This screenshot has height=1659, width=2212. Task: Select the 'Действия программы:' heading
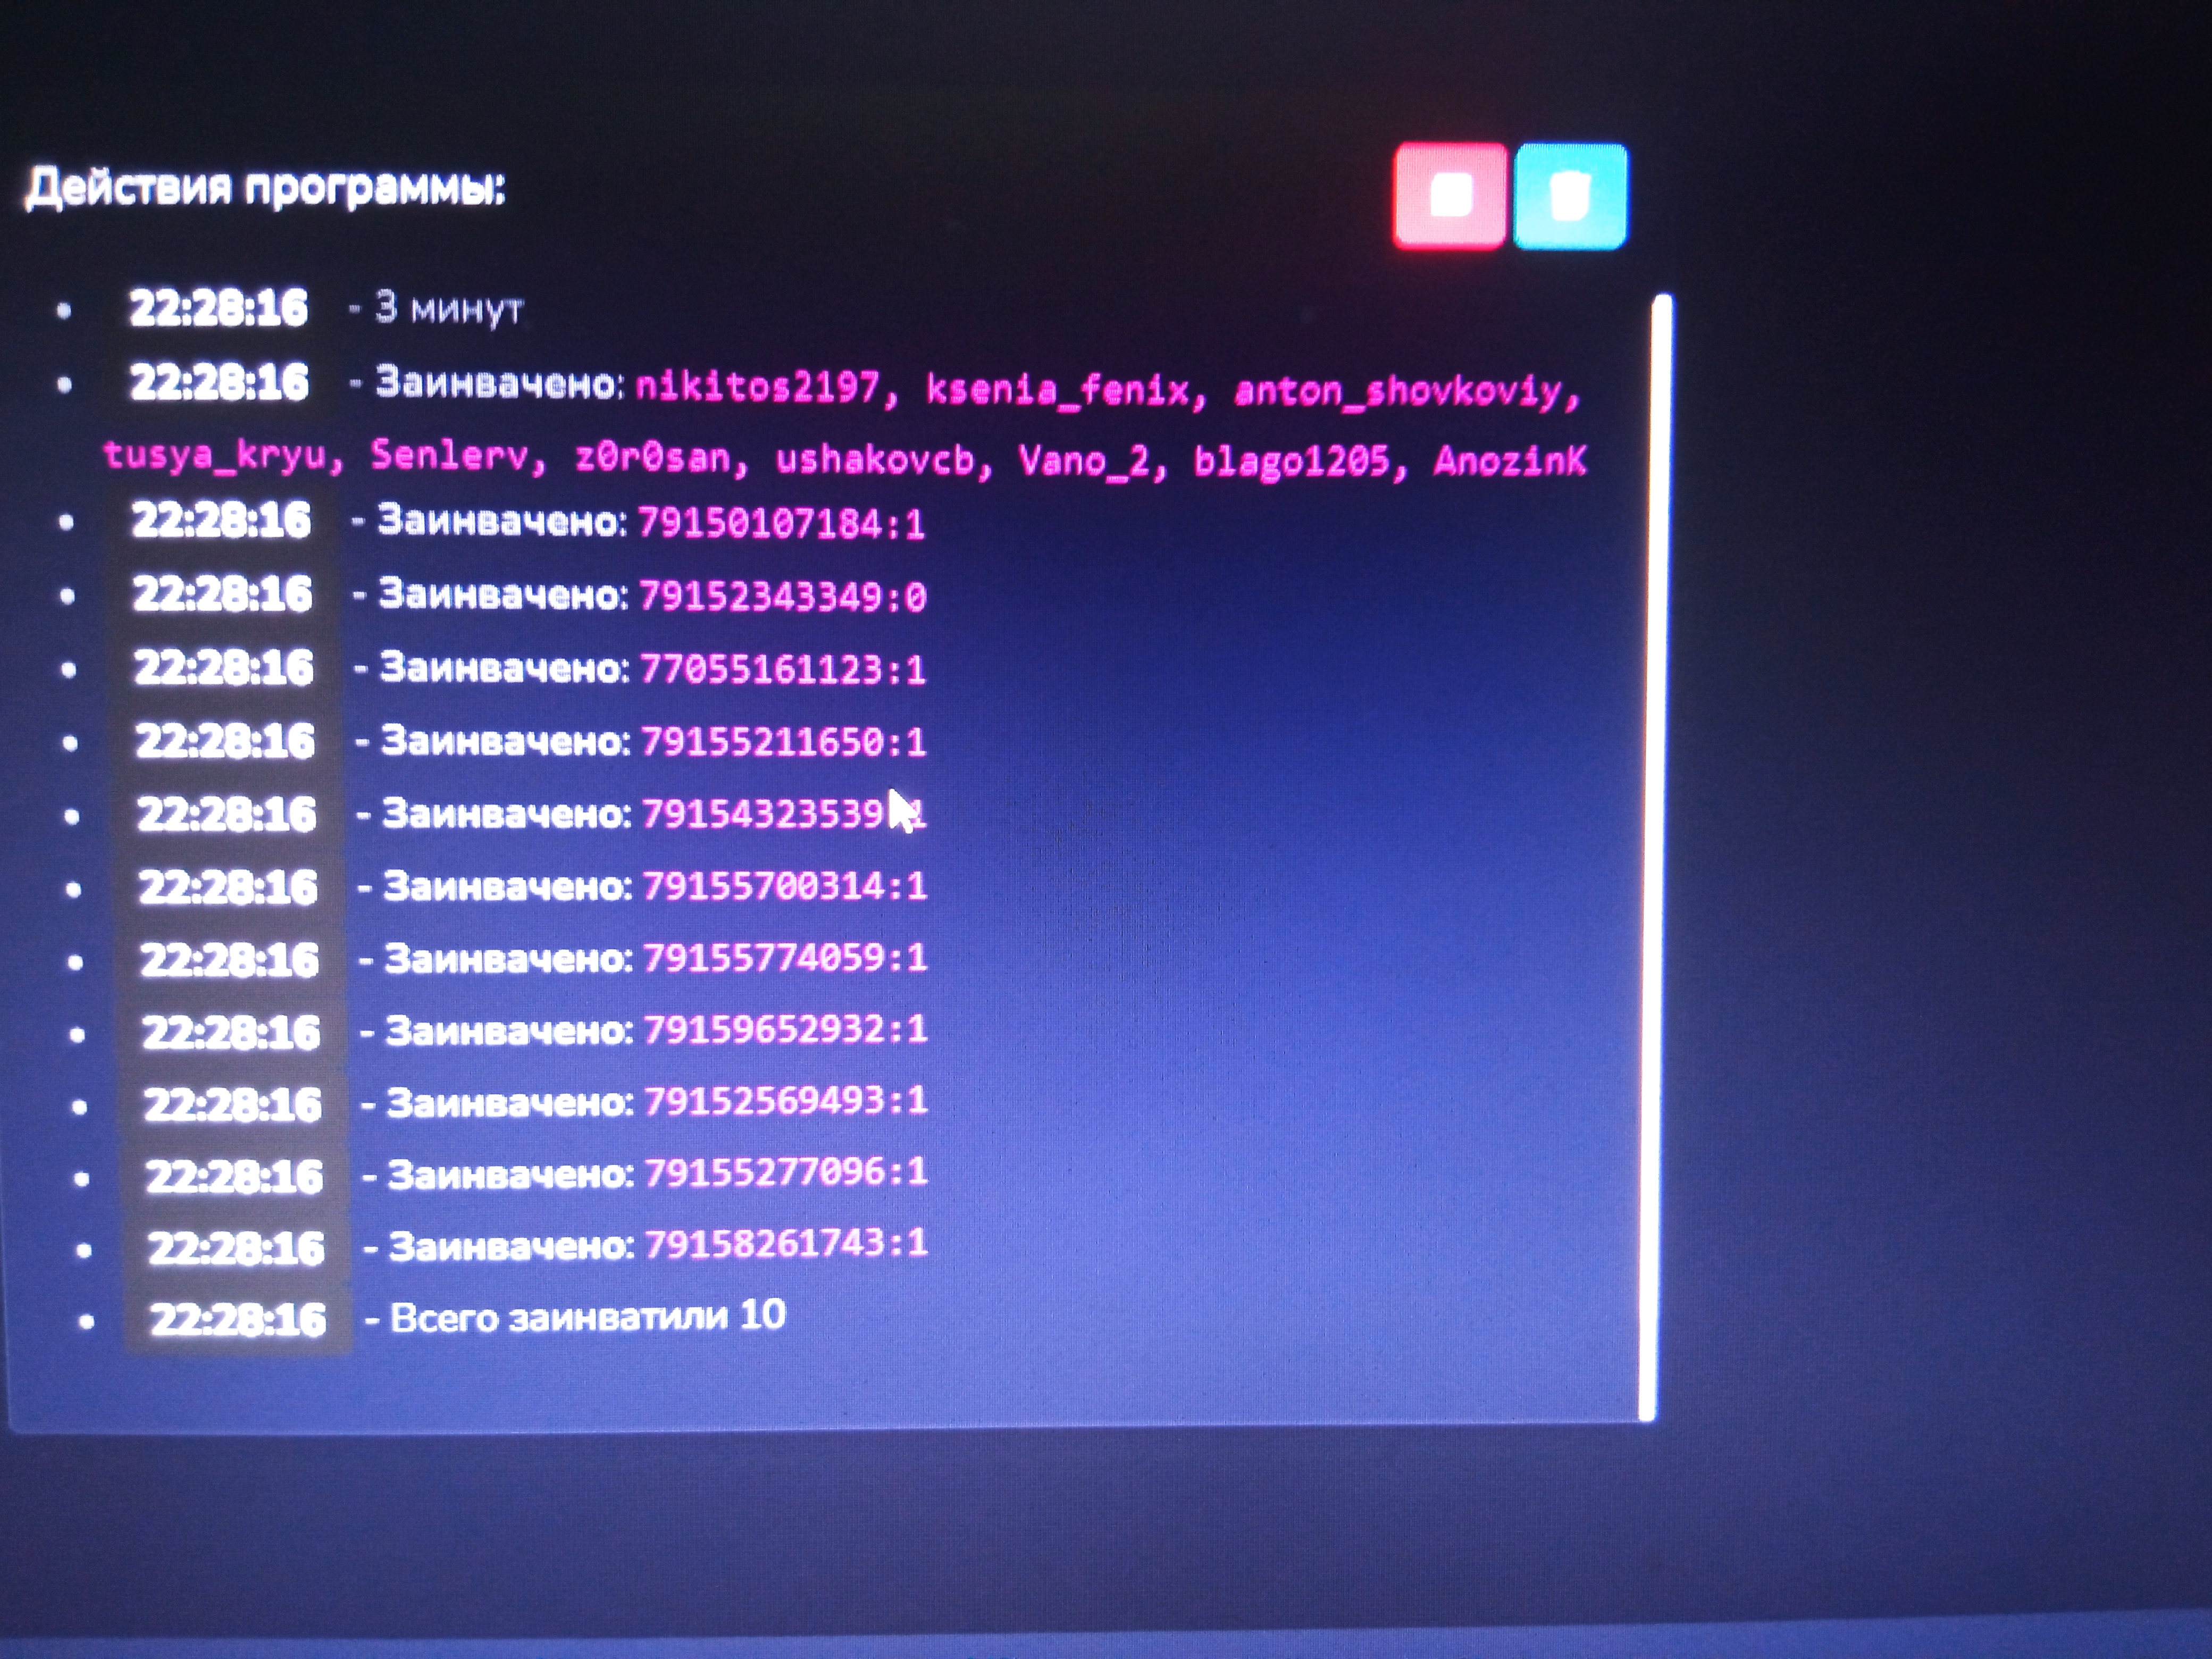(266, 188)
